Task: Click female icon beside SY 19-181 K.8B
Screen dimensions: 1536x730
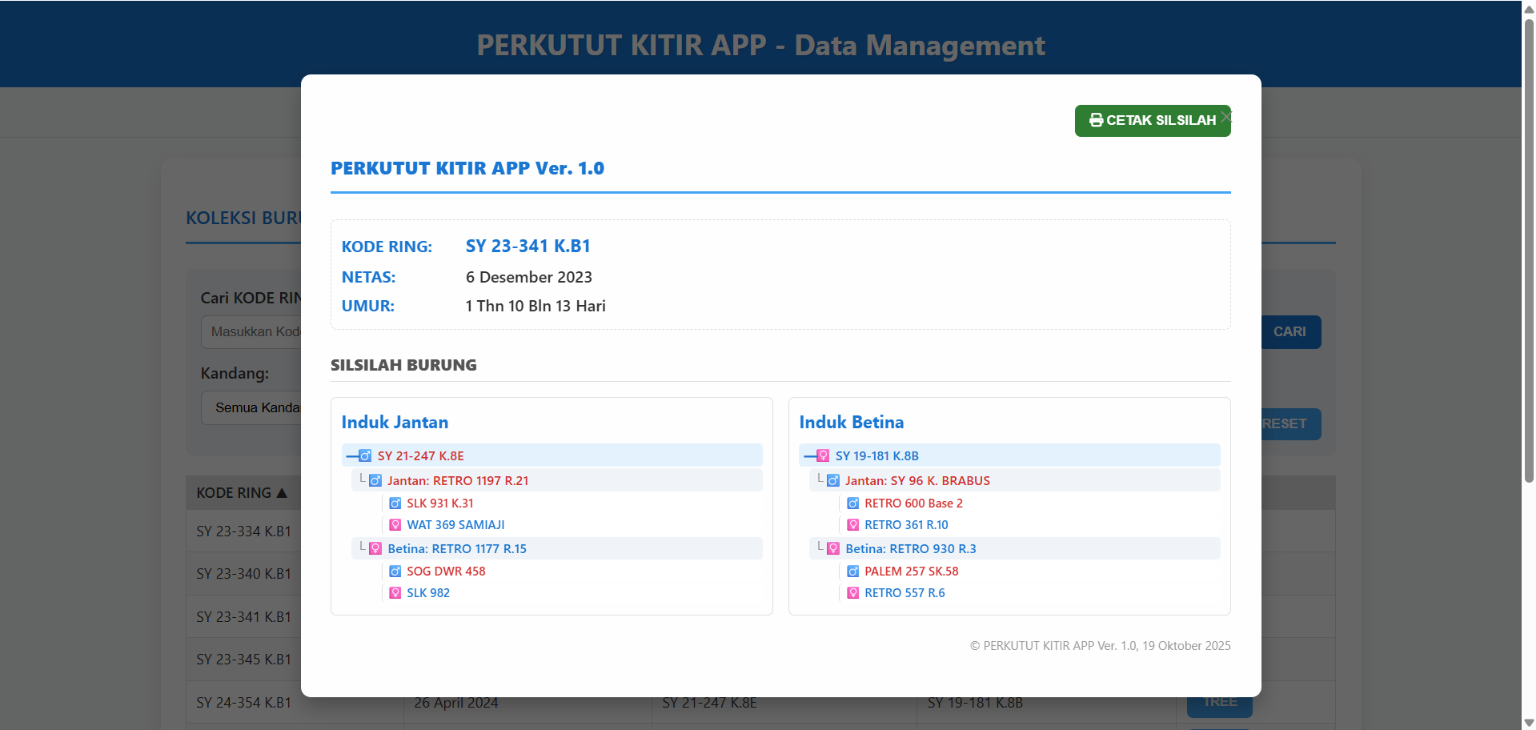Action: pos(823,456)
